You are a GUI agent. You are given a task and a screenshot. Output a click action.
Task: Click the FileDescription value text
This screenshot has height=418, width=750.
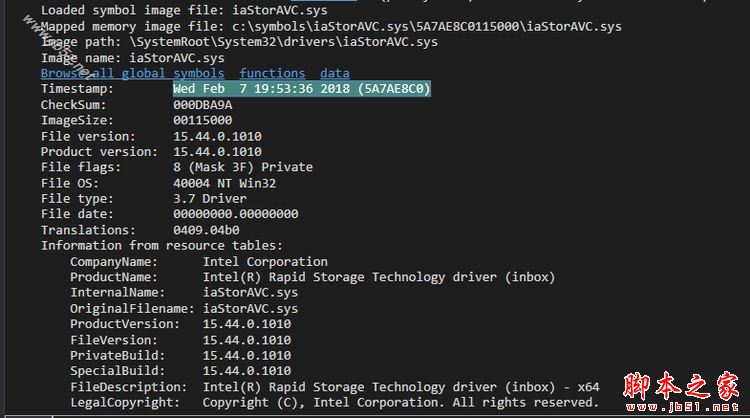(401, 387)
